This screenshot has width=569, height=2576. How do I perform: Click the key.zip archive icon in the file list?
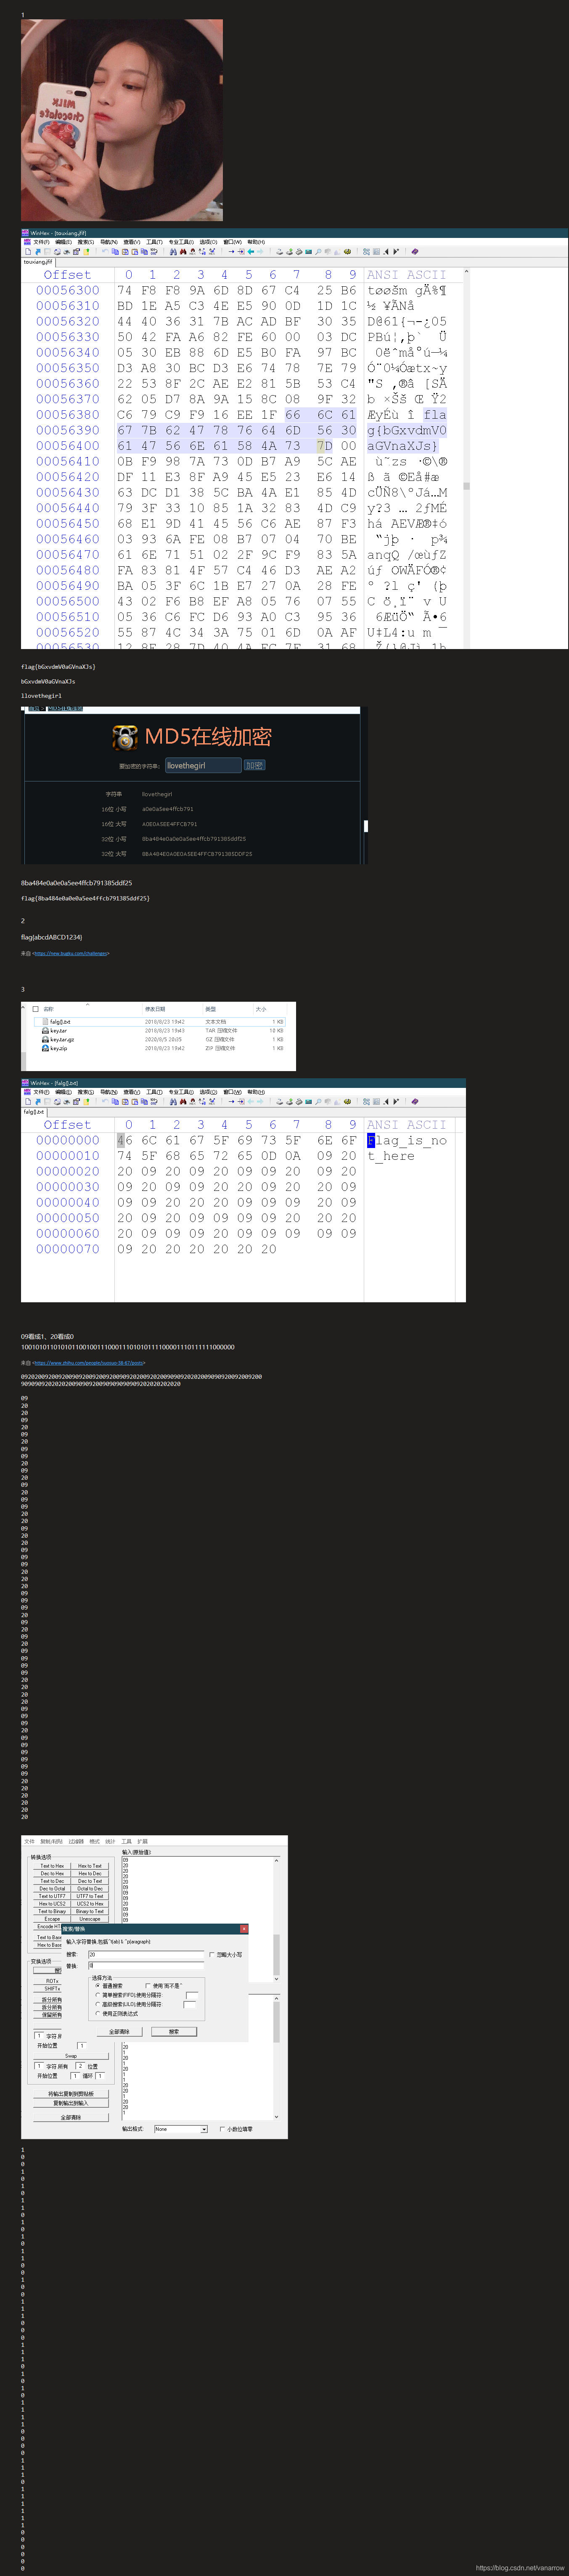click(46, 1048)
